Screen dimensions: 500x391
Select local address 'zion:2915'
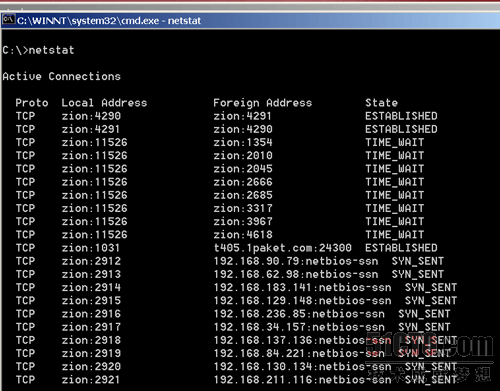tap(91, 301)
